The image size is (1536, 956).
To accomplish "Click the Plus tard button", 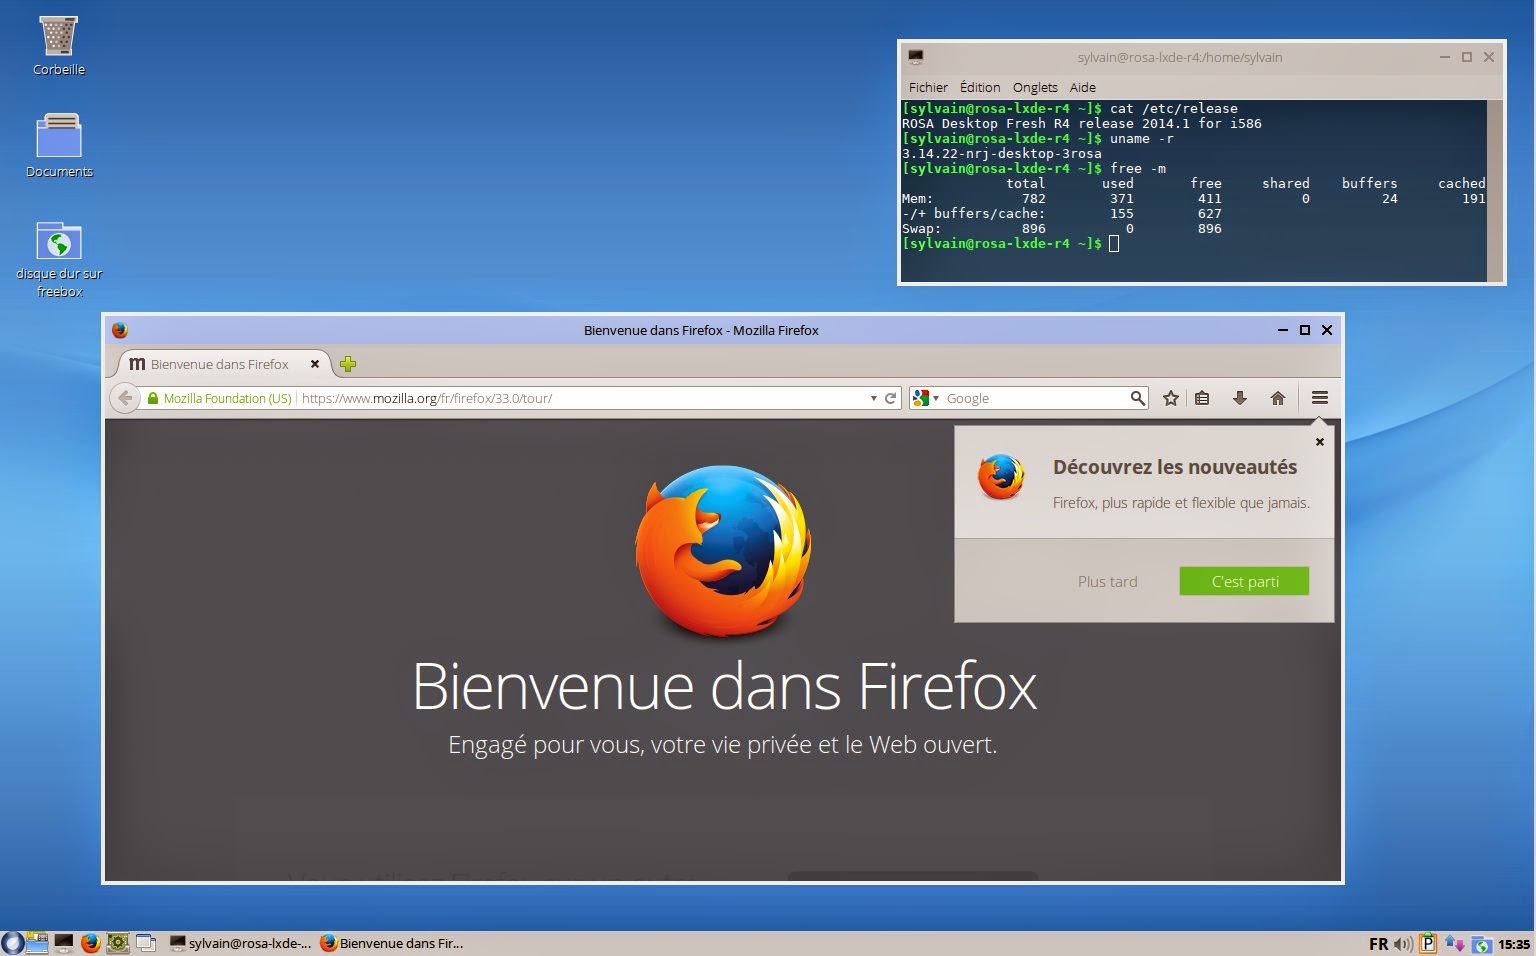I will 1108,582.
